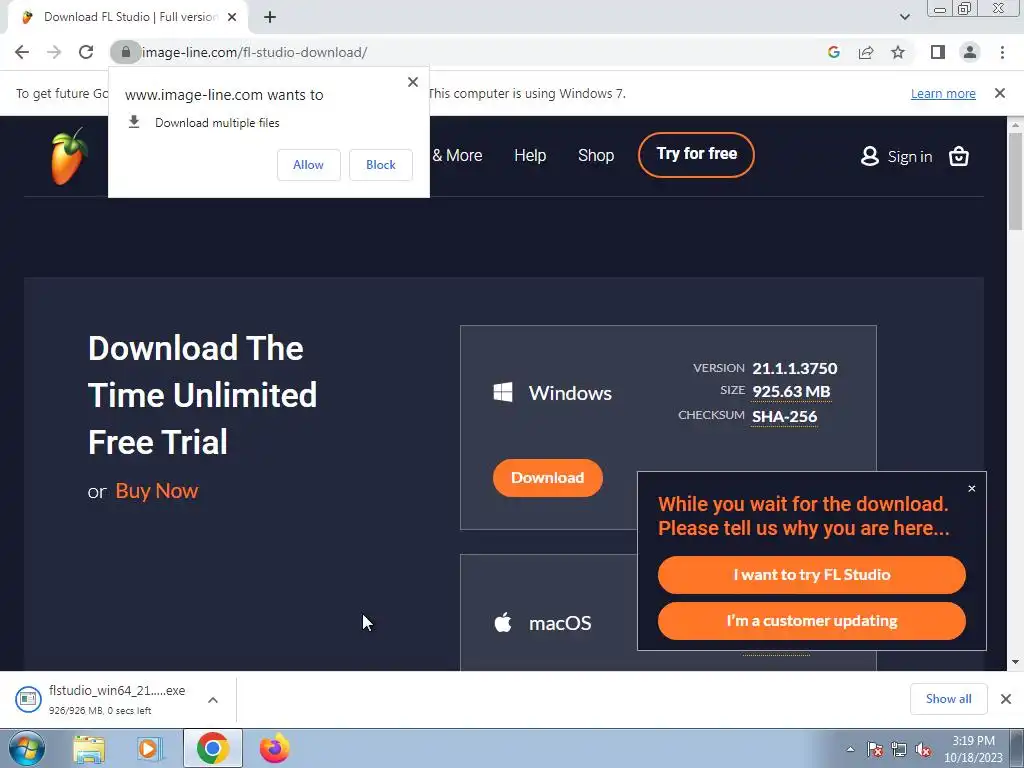Open the Chrome profile avatar
Viewport: 1024px width, 768px height.
coord(970,52)
